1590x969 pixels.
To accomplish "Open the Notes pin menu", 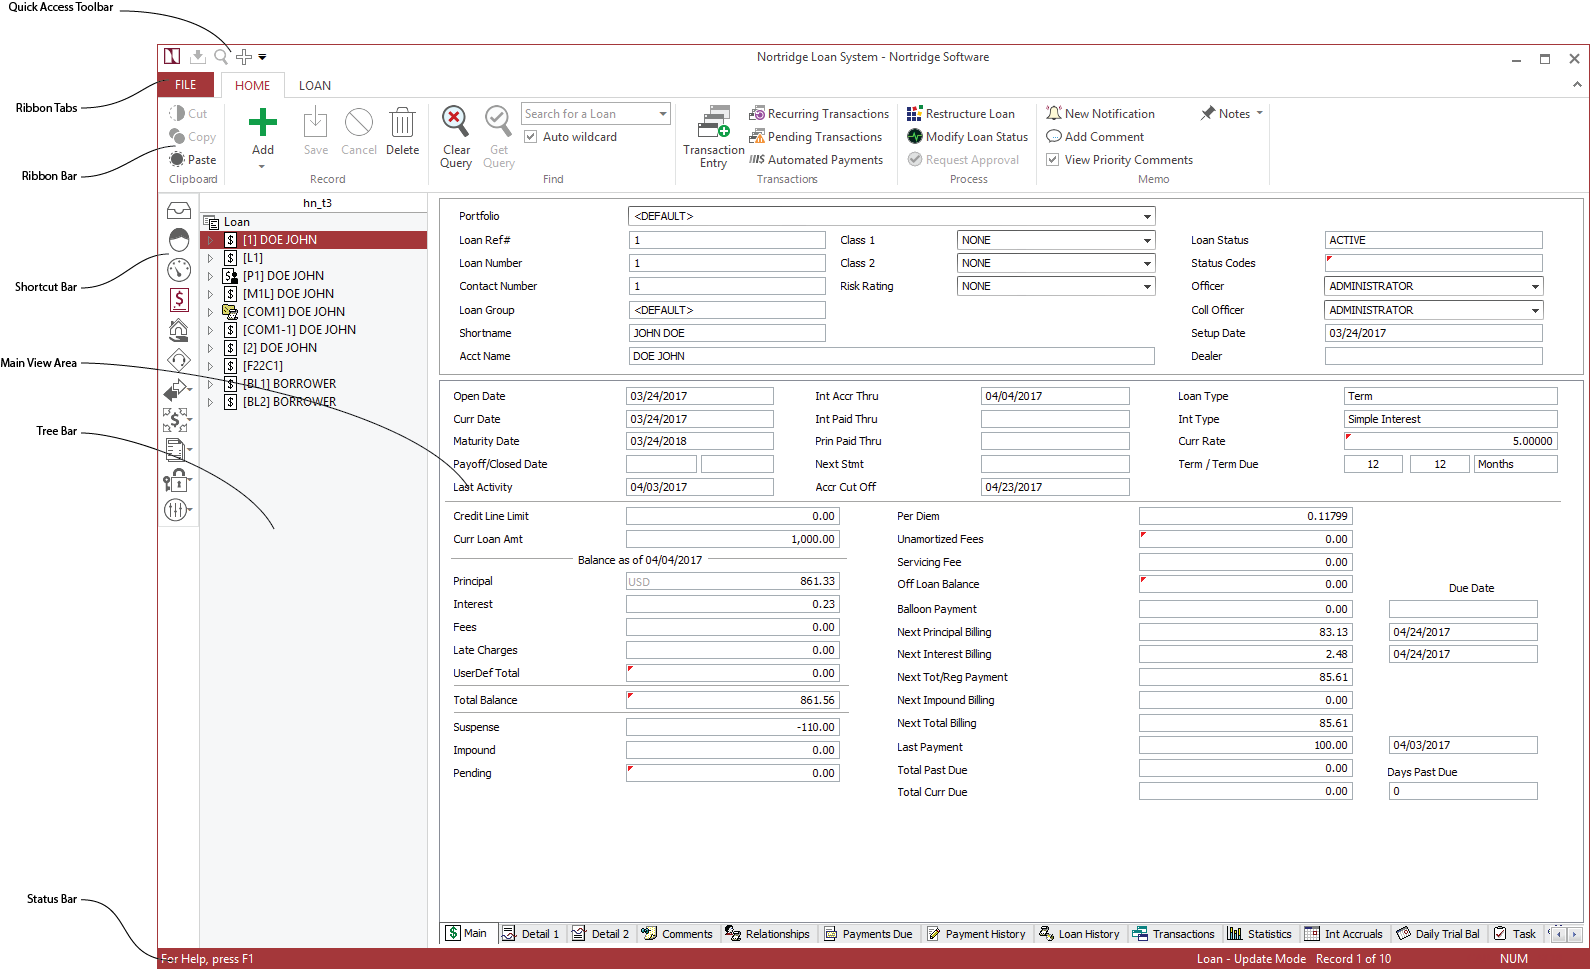I will (x=1232, y=114).
